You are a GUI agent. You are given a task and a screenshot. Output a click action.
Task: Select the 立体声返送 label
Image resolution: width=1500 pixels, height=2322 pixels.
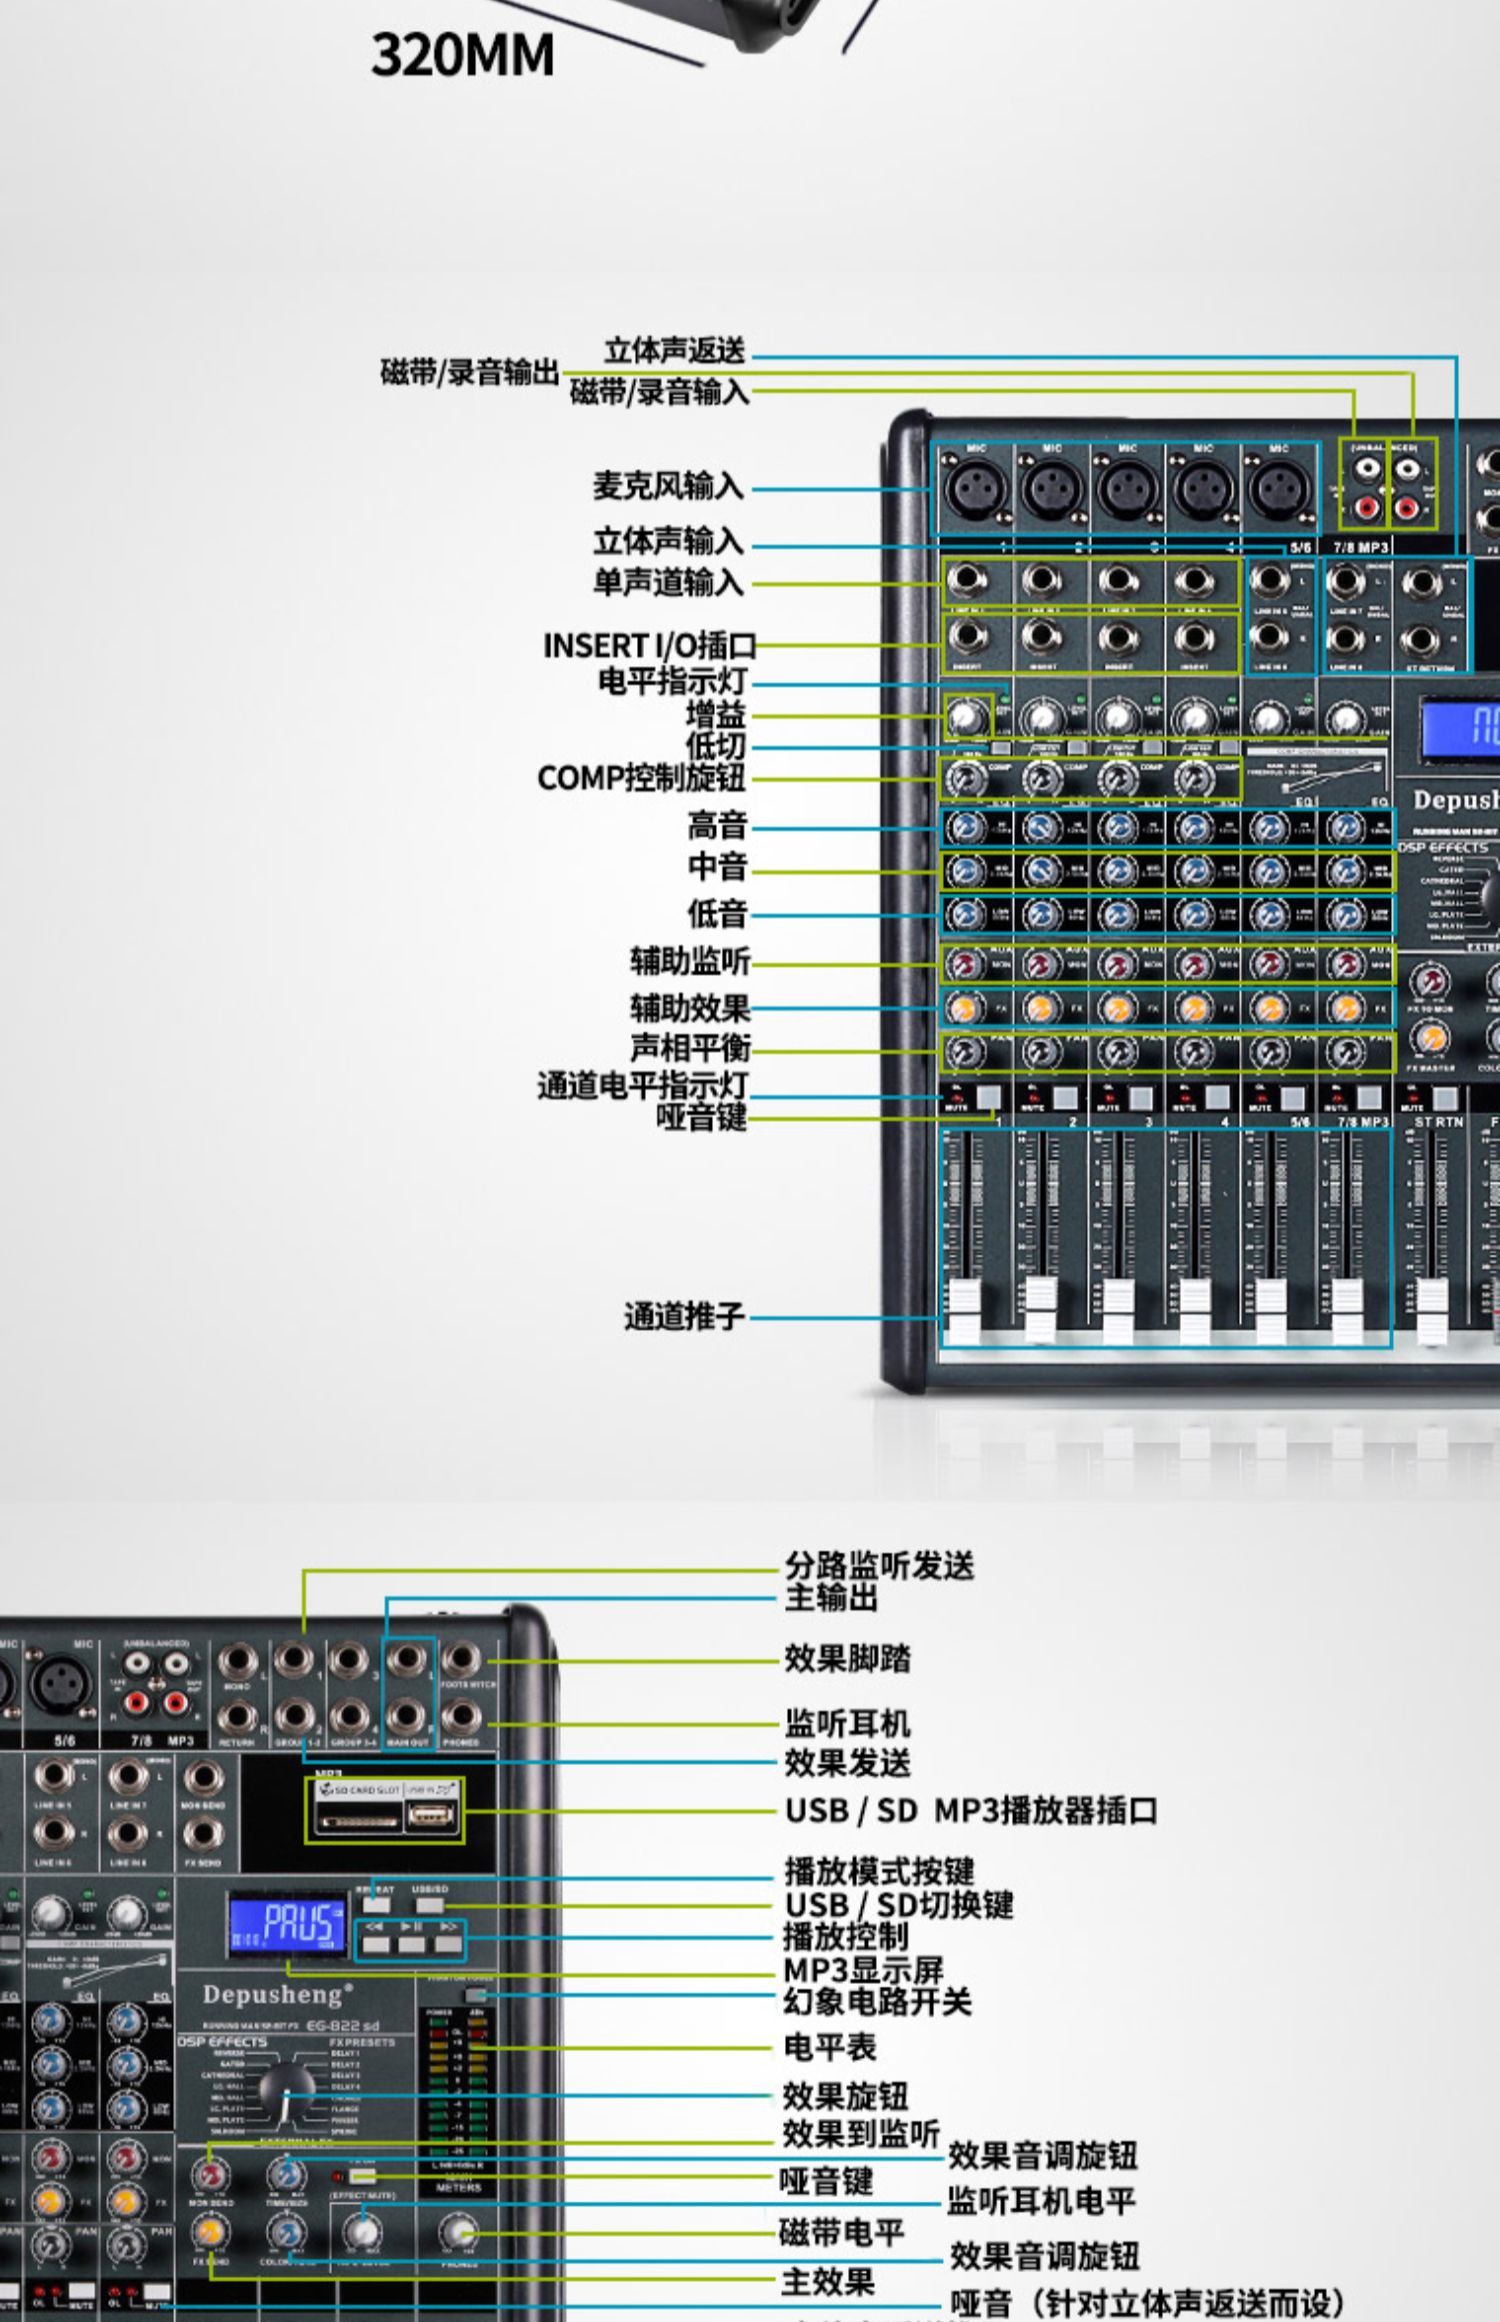[x=675, y=351]
